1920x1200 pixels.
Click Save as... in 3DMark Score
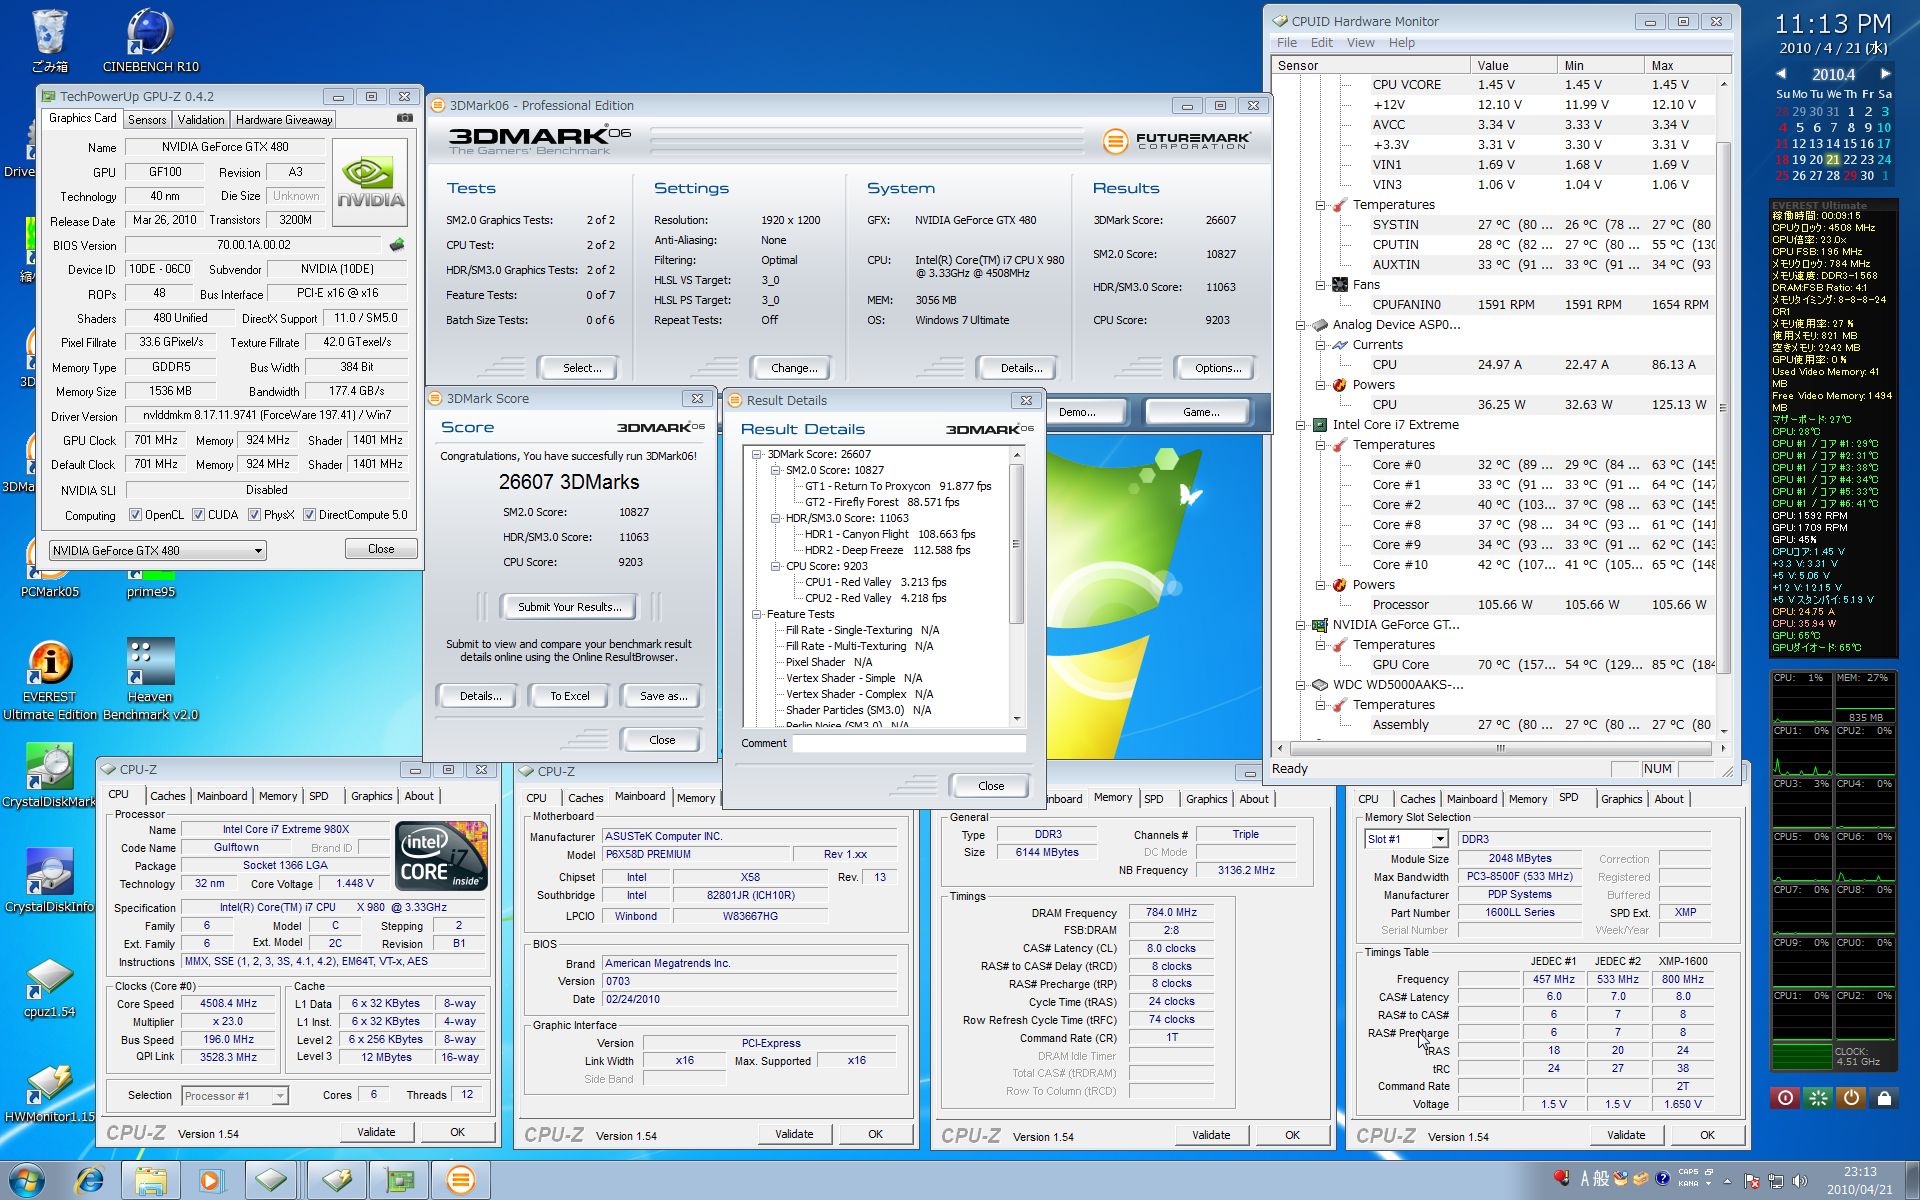point(663,696)
